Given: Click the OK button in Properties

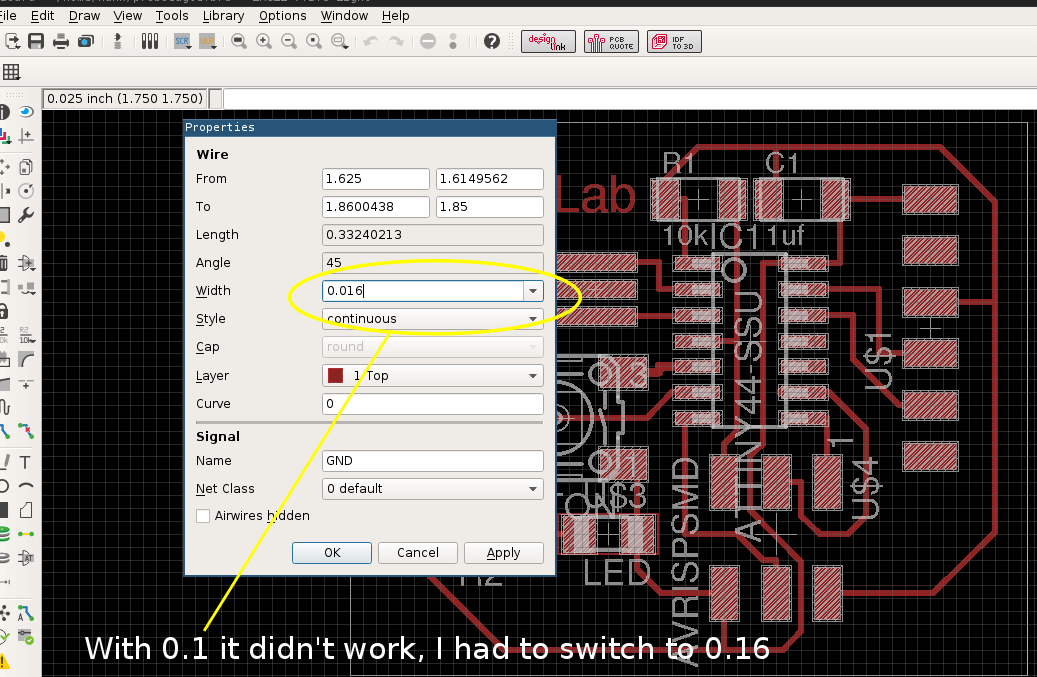Looking at the screenshot, I should pyautogui.click(x=332, y=553).
